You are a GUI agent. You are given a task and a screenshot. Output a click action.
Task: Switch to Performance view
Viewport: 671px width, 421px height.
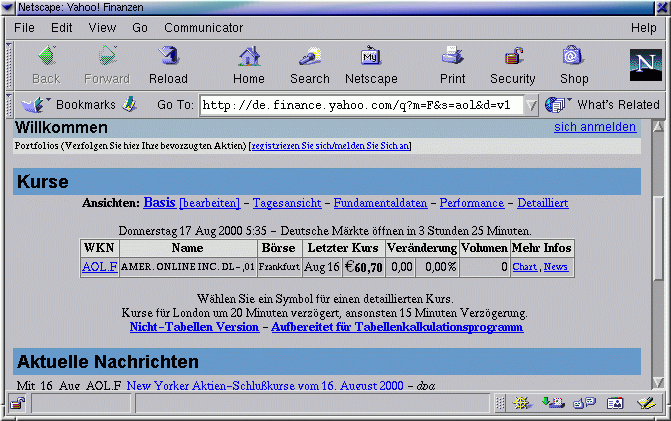pos(472,203)
